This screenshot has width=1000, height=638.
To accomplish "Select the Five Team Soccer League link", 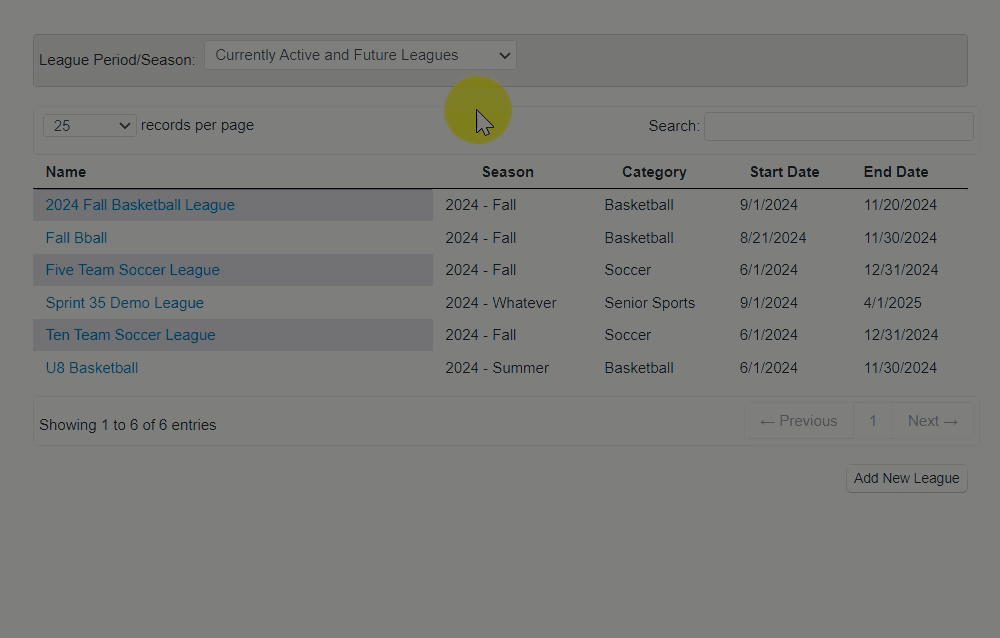I will click(x=132, y=270).
